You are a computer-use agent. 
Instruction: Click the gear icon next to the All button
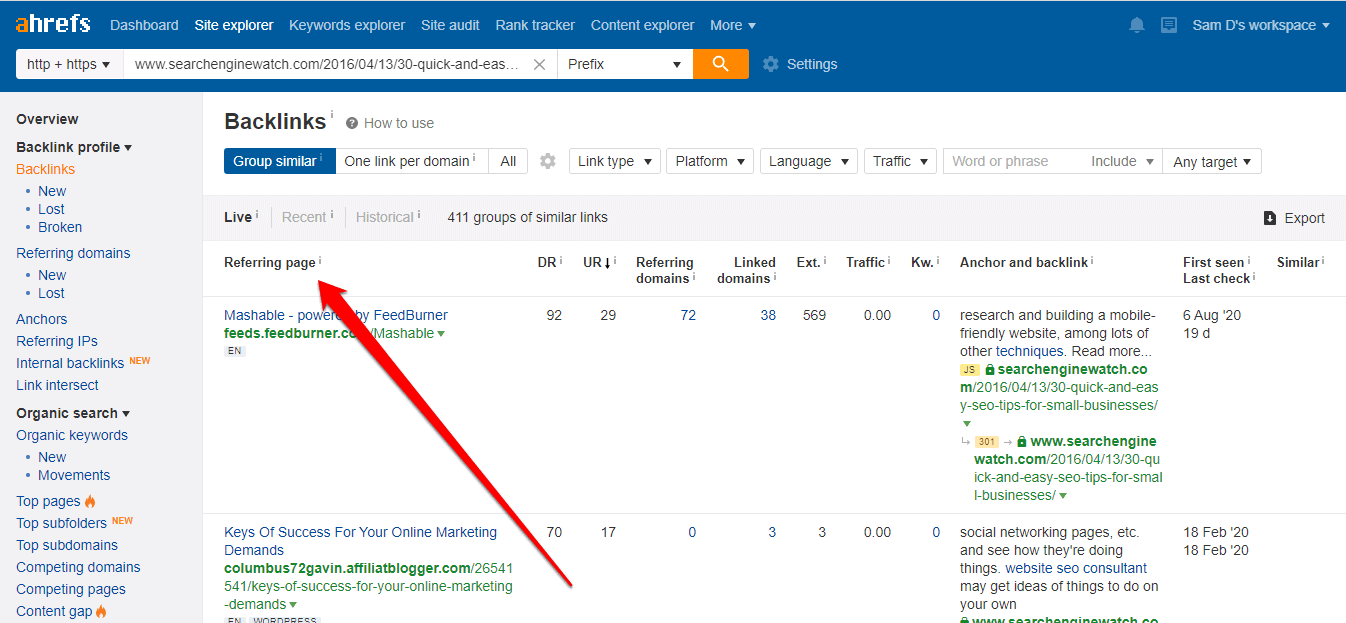click(x=547, y=161)
